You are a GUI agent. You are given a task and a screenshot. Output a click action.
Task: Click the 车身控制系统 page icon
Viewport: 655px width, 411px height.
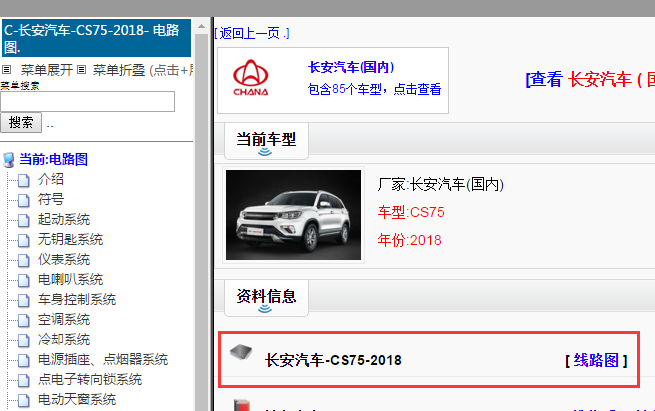coord(24,300)
